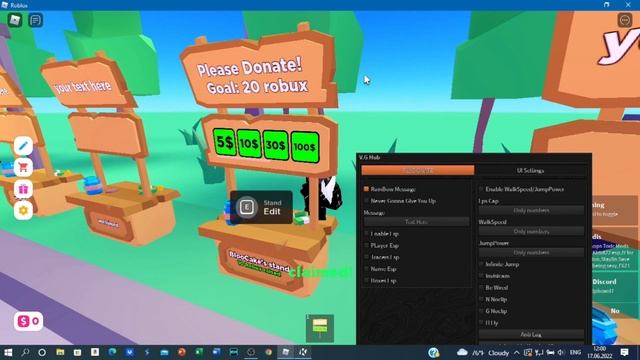Enable the N Noclip checkbox
This screenshot has width=640, height=360.
(x=482, y=299)
